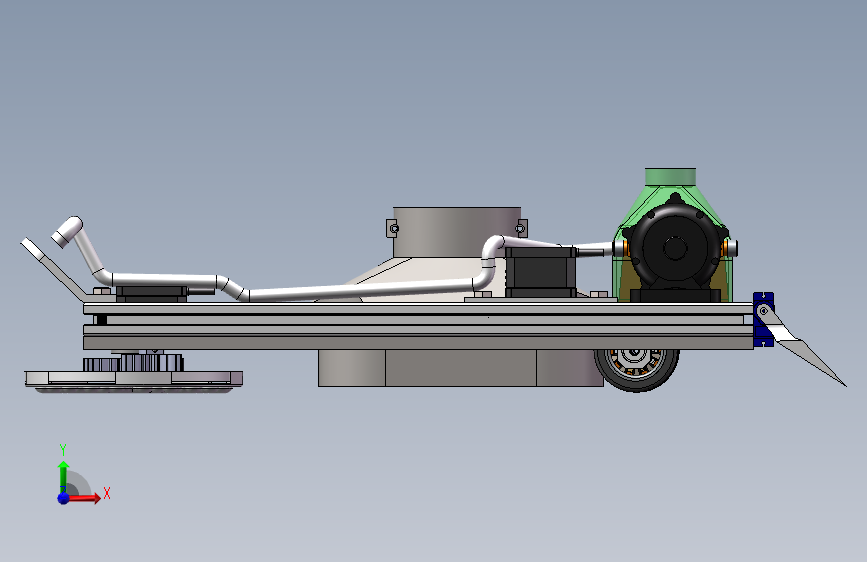Screen dimensions: 867x562
Task: Click the green Y axis arrow of the triad
Action: 64,477
